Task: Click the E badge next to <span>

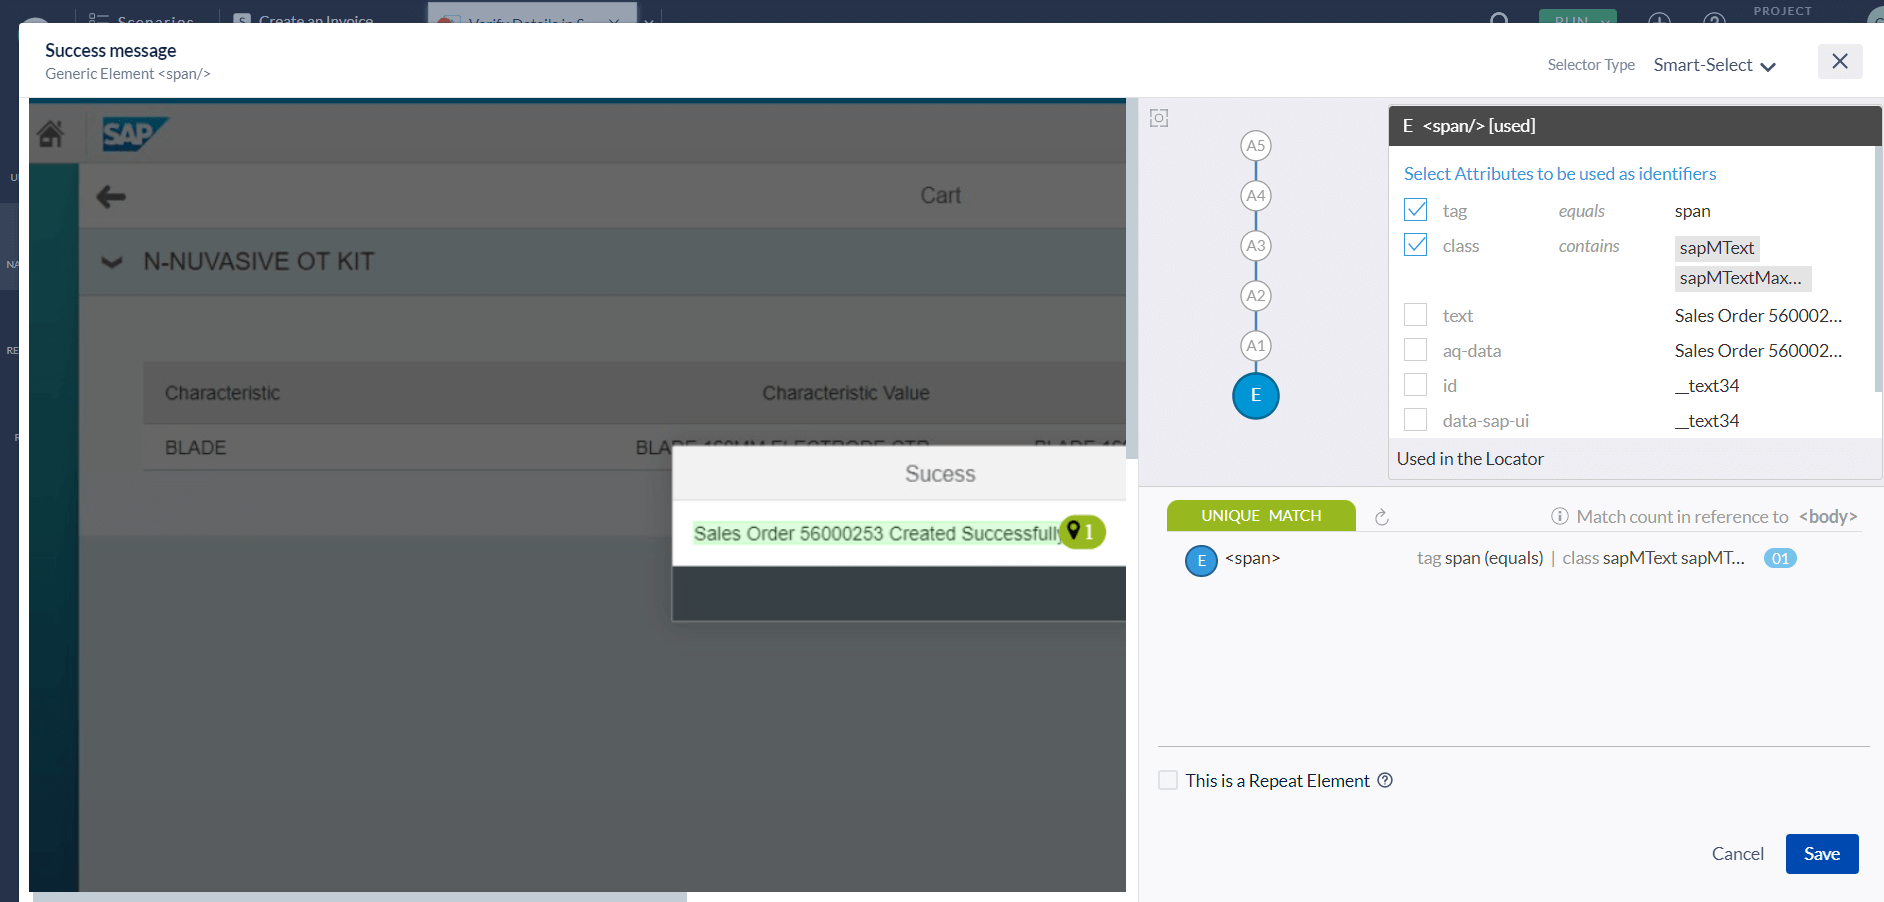Action: pyautogui.click(x=1201, y=561)
